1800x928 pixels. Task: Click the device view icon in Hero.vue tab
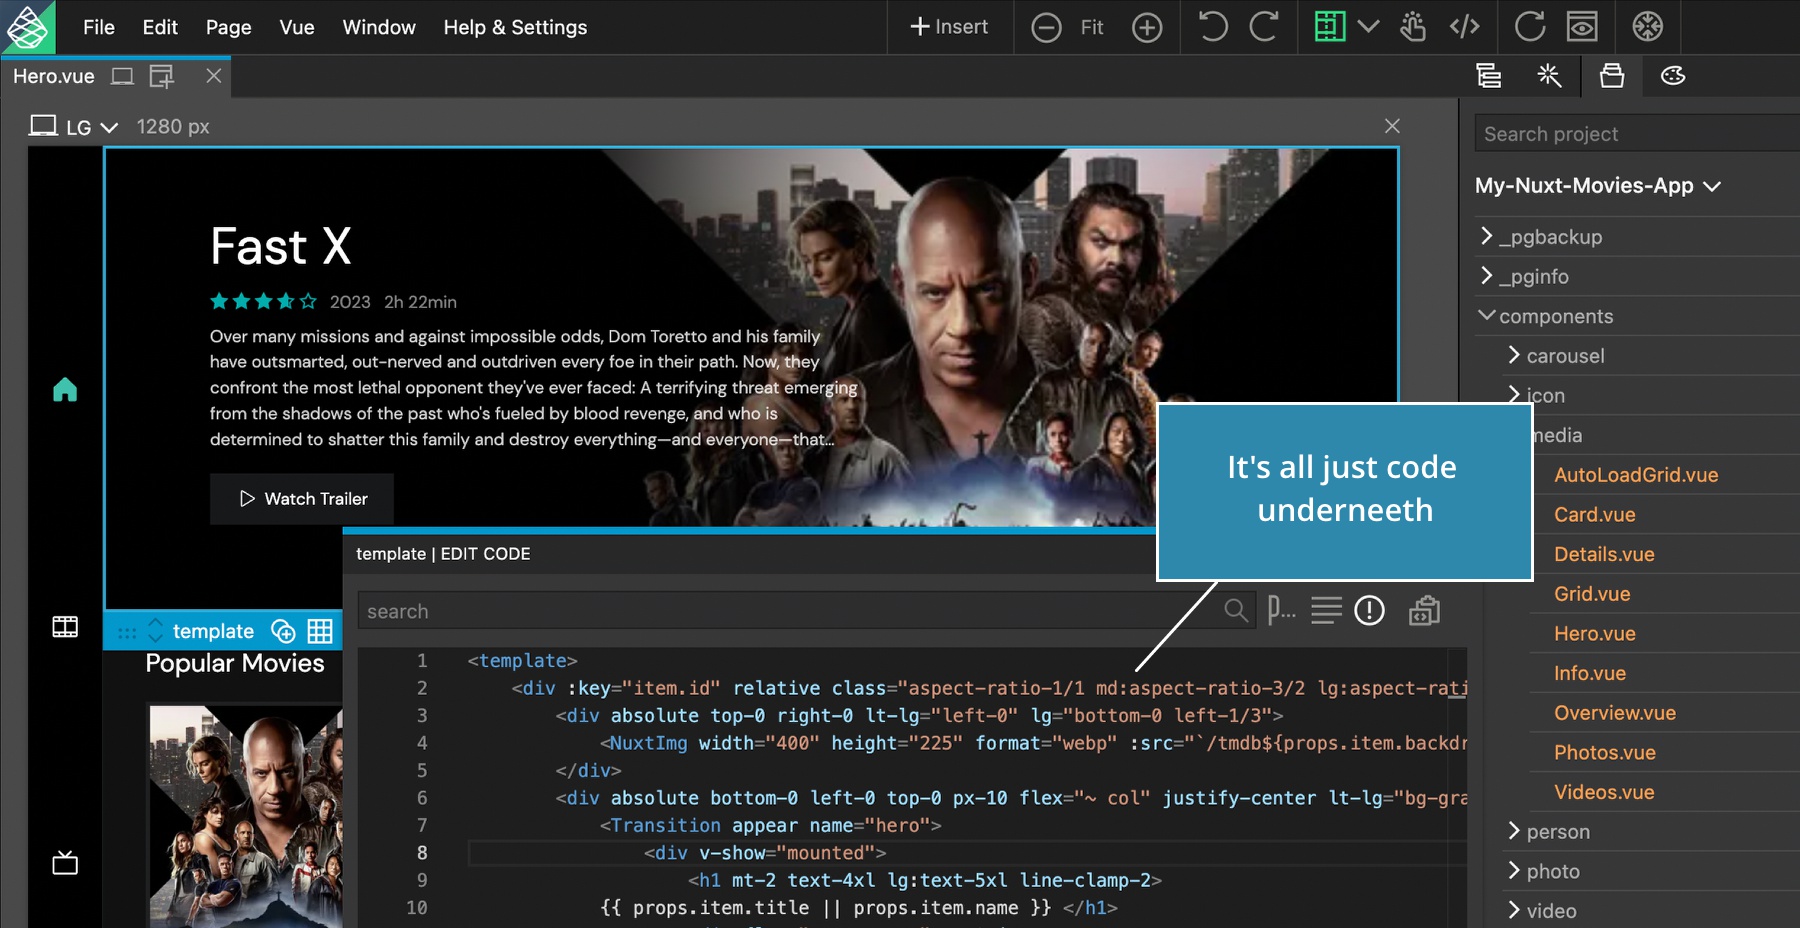pos(122,76)
